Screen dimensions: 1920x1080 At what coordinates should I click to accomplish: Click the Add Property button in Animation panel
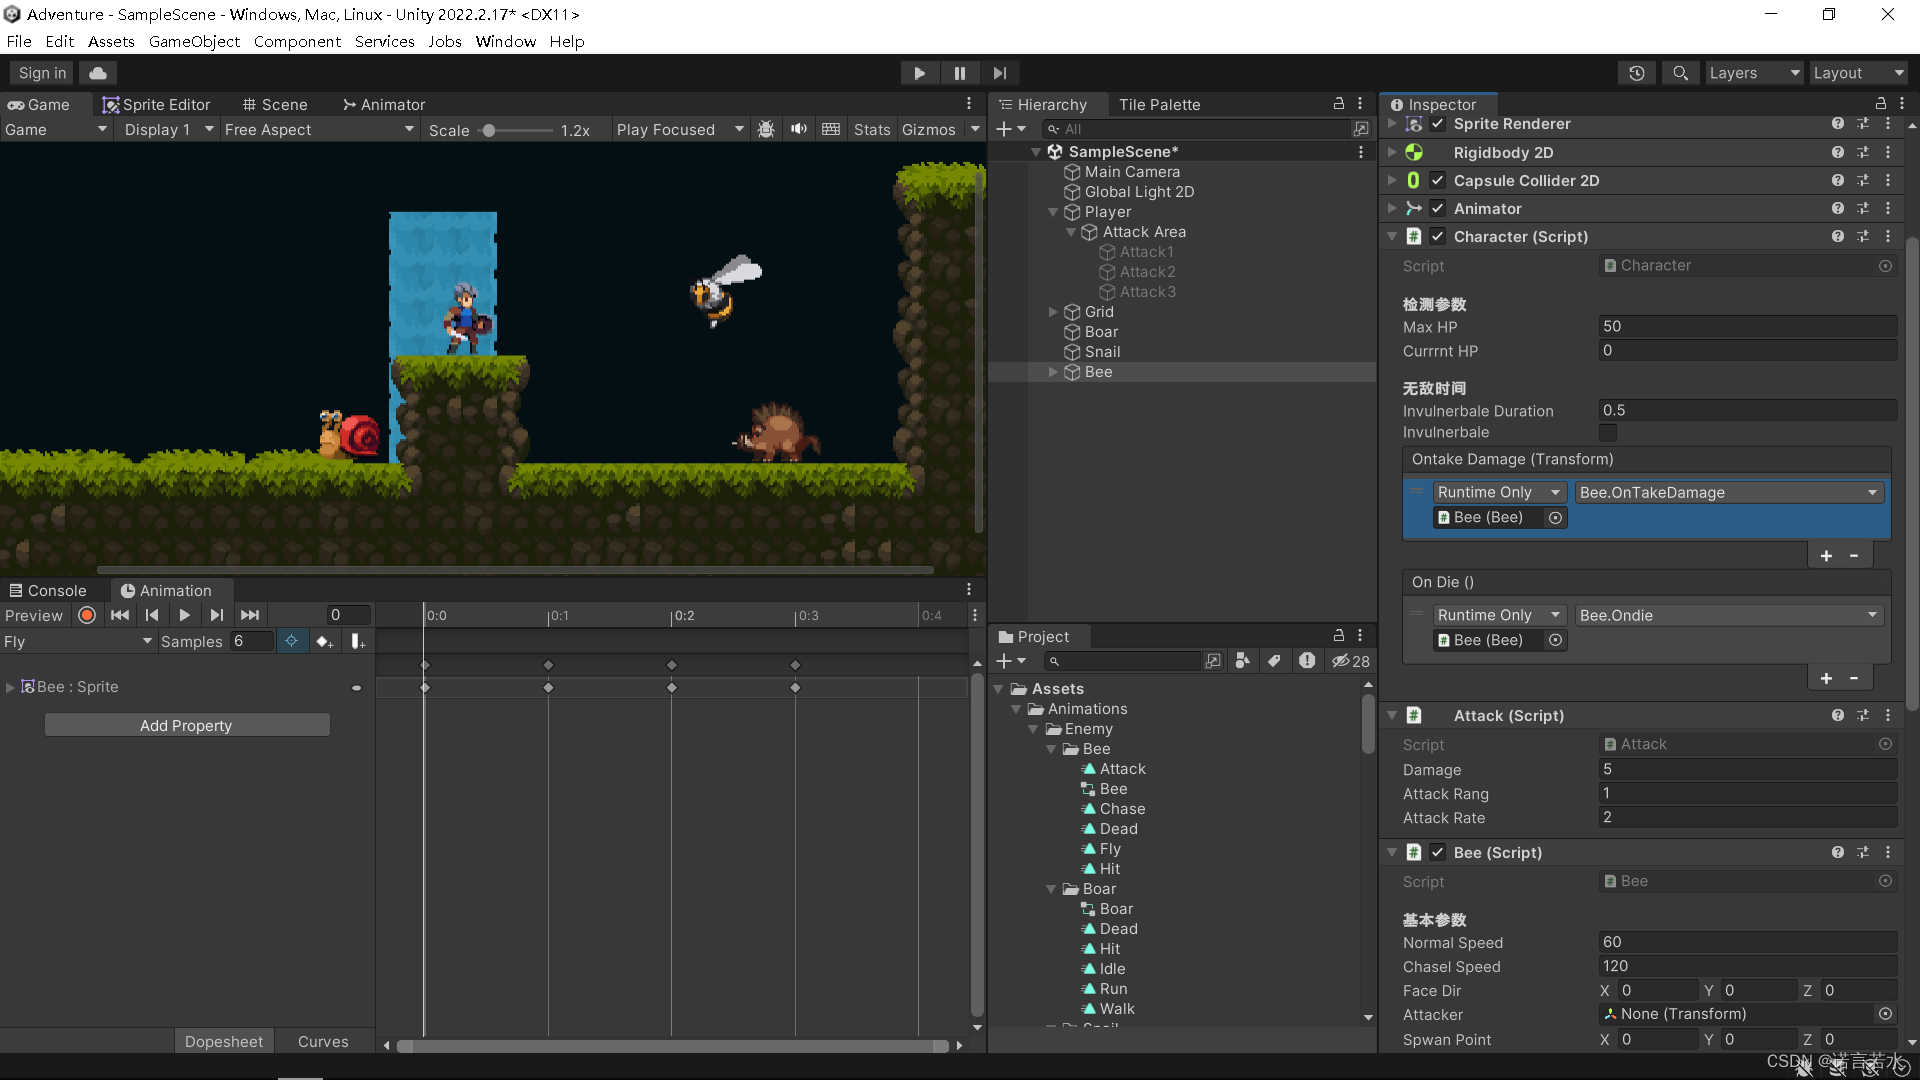point(187,724)
